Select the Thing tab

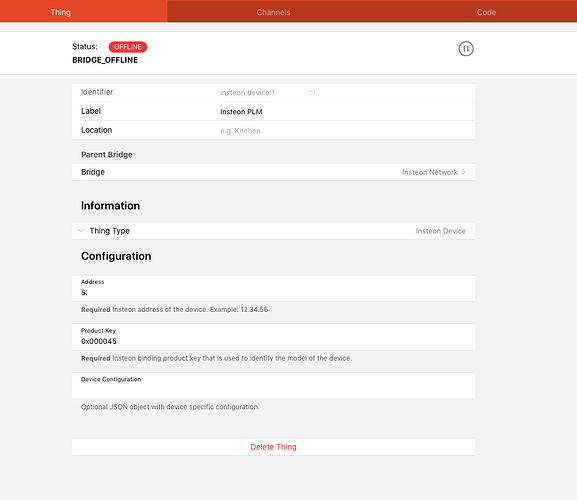click(x=61, y=12)
